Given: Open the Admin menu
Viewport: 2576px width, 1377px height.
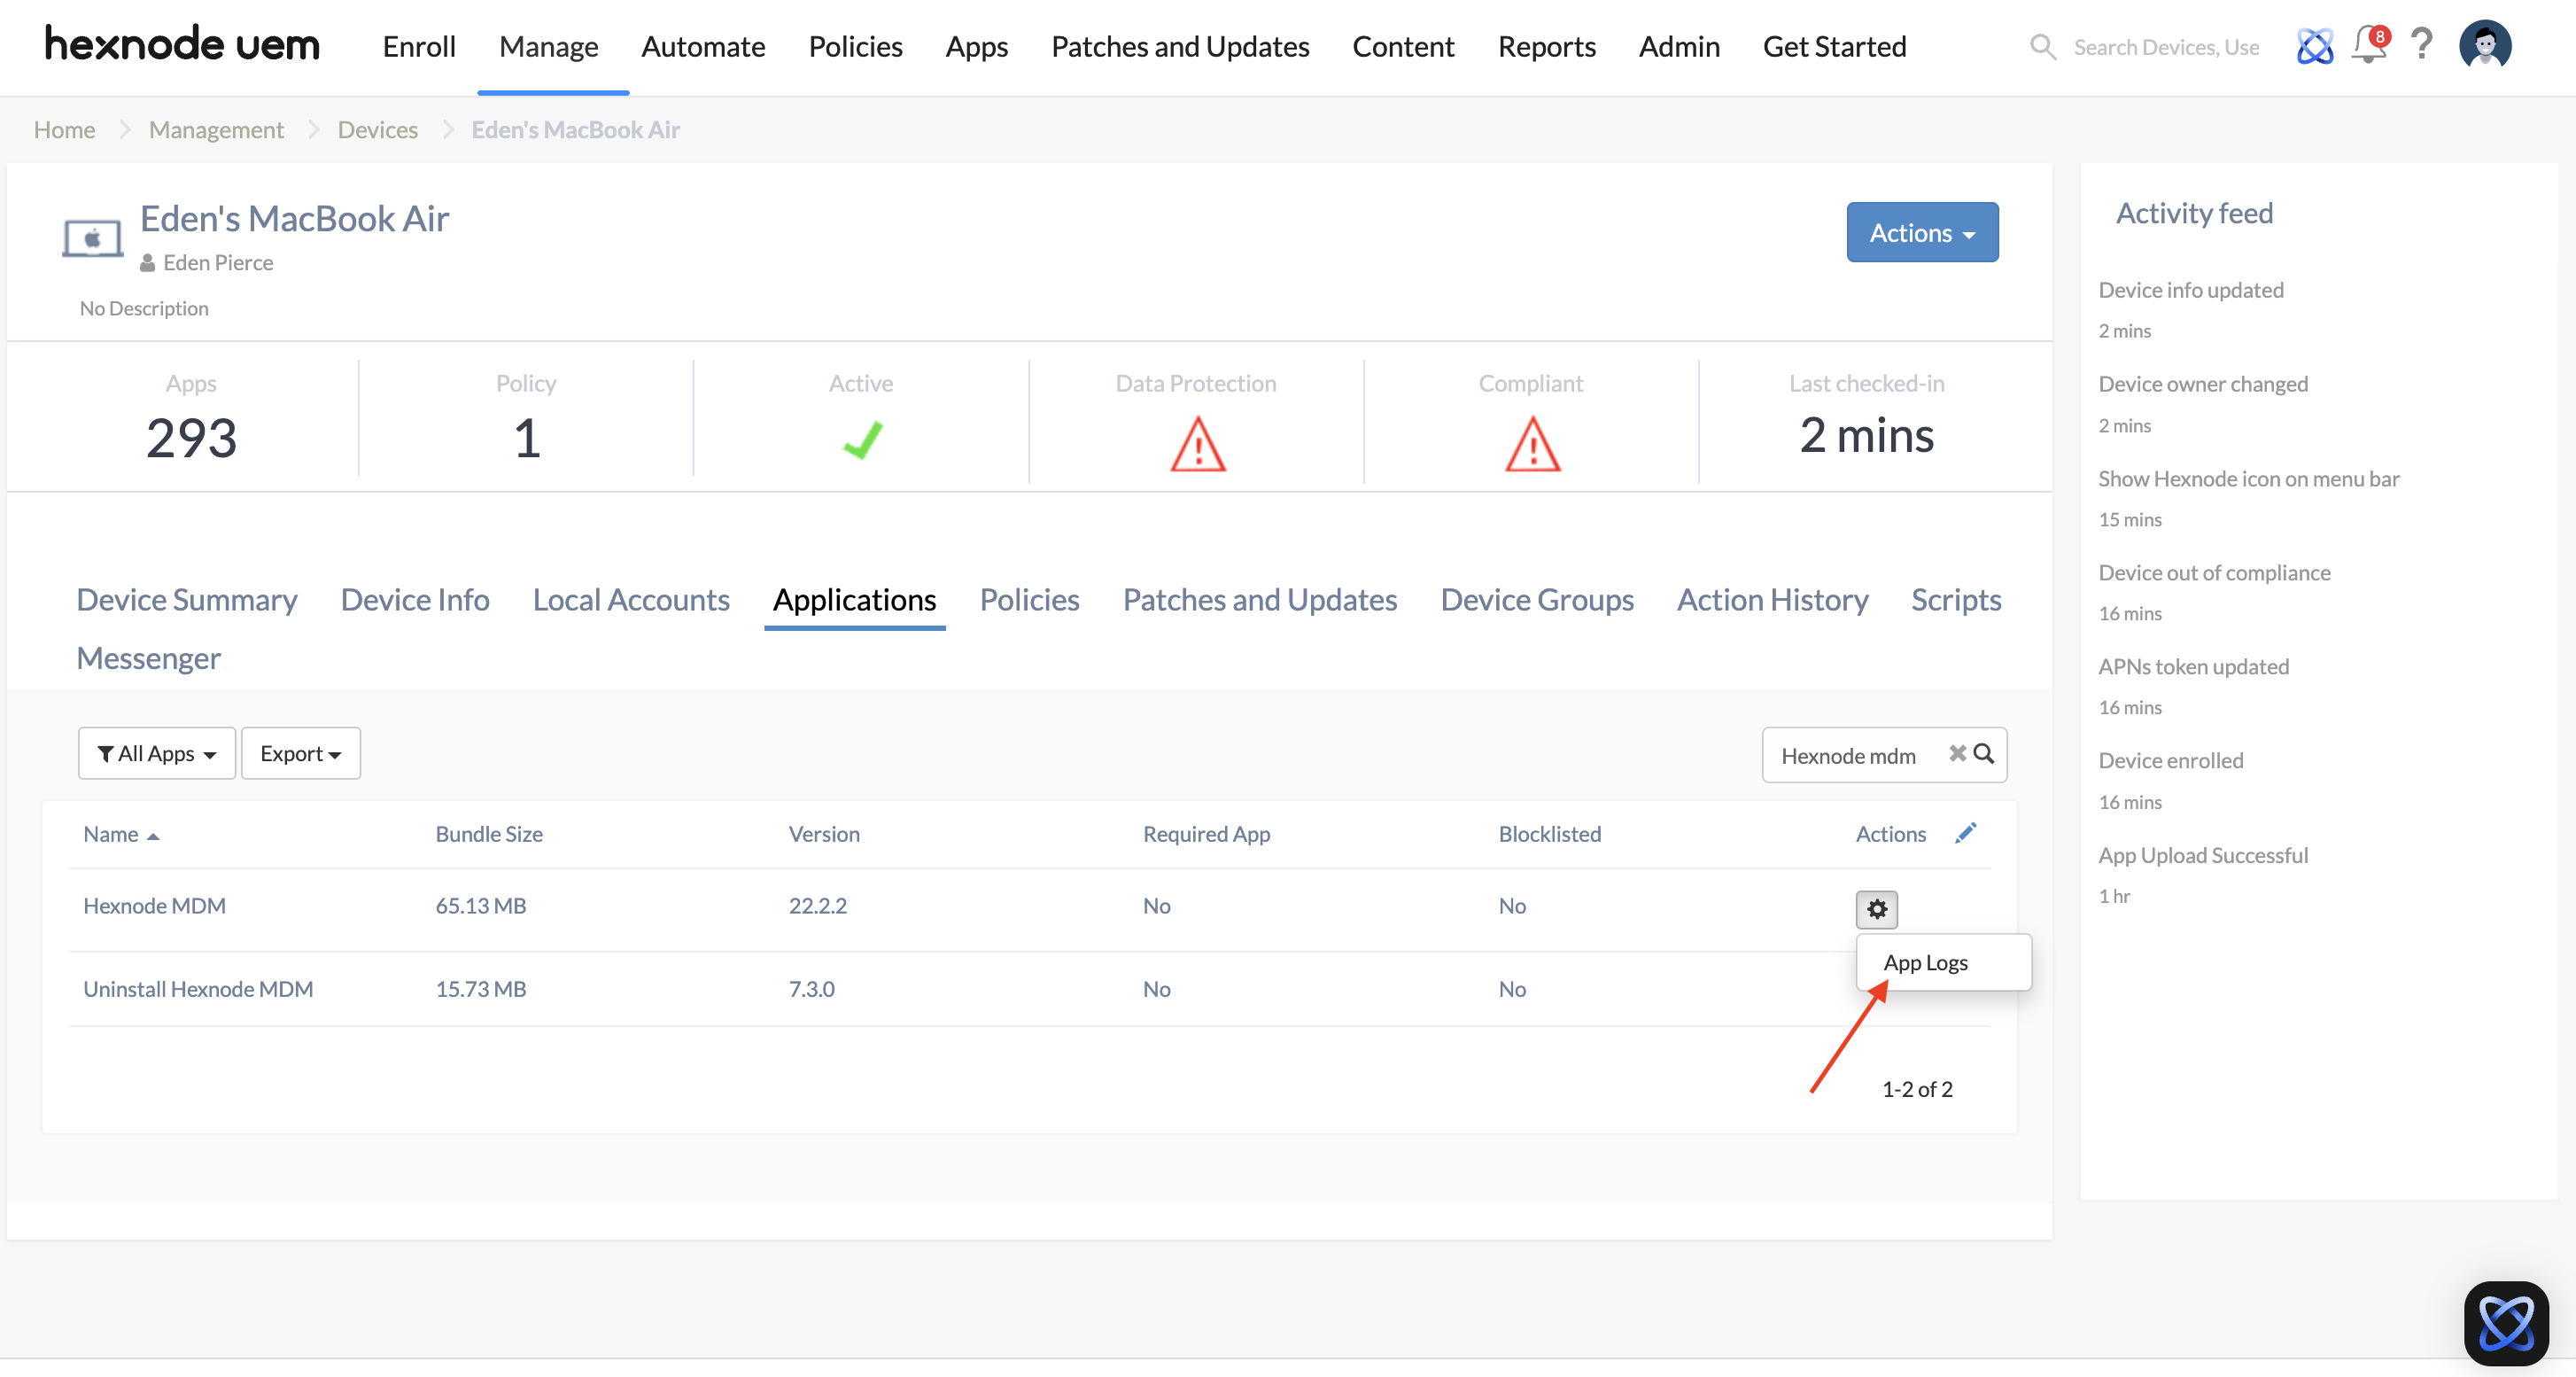Looking at the screenshot, I should [1679, 47].
